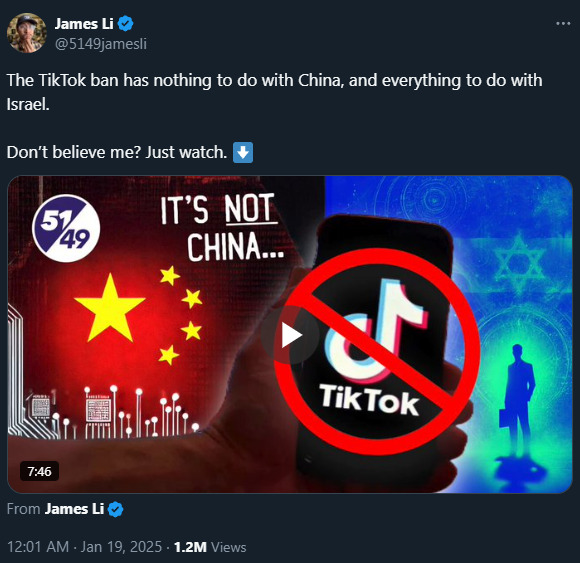
Task: Click the 1.2M Views count
Action: pyautogui.click(x=210, y=547)
